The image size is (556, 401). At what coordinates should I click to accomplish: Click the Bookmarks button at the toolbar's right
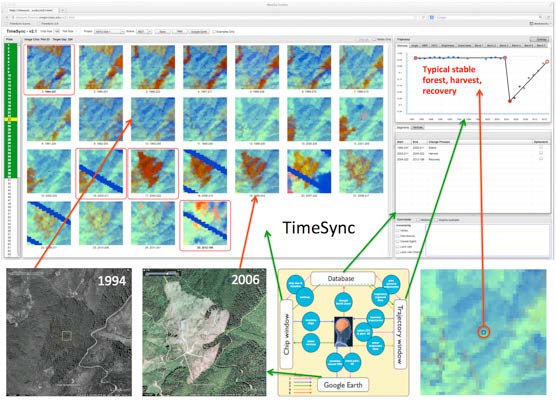(540, 24)
